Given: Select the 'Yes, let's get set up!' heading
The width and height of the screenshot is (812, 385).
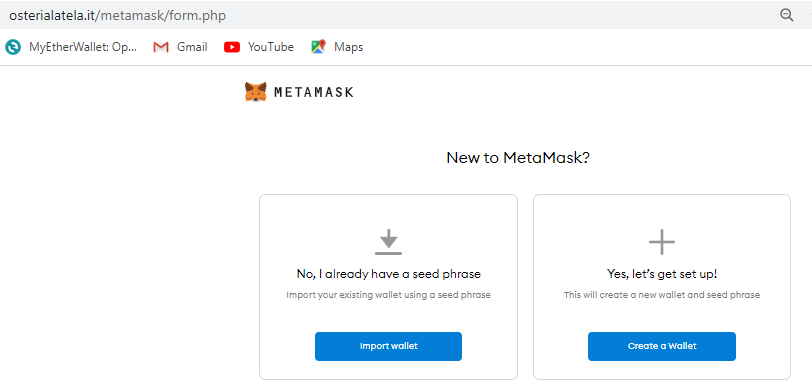Looking at the screenshot, I should pyautogui.click(x=662, y=274).
